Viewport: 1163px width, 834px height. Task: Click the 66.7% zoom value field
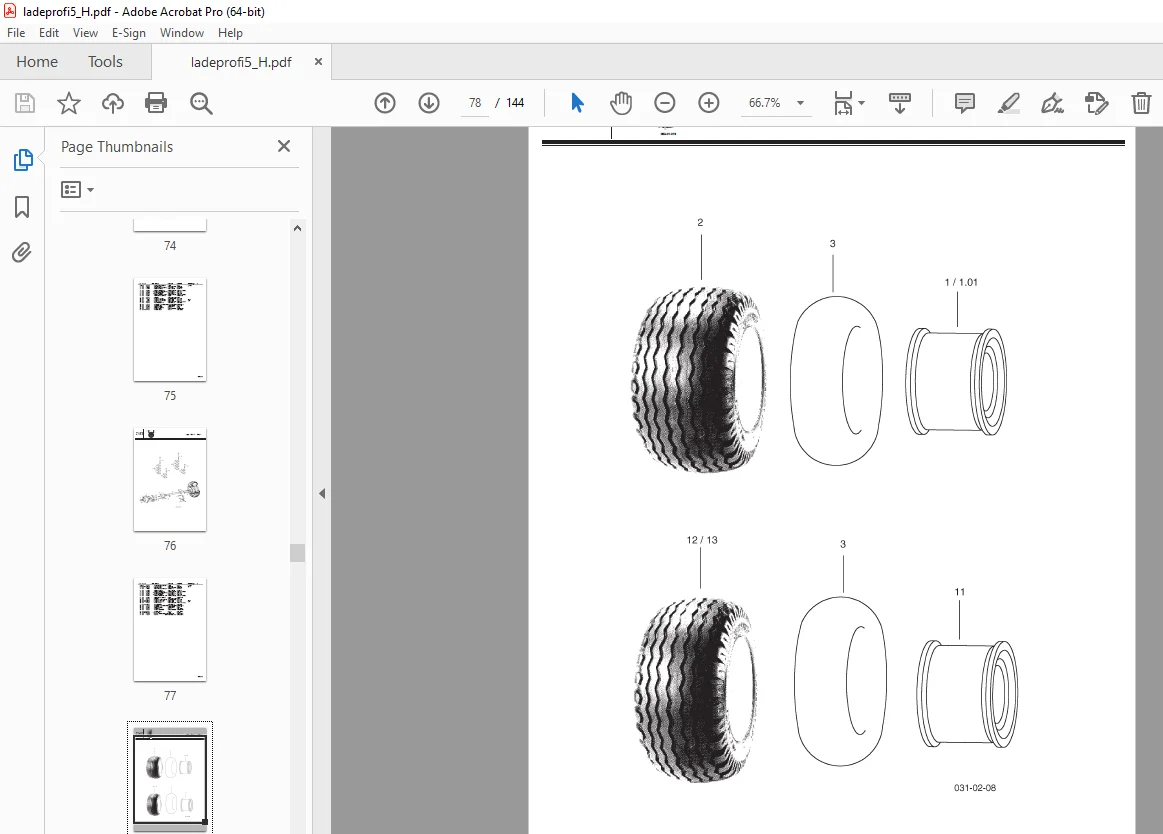(765, 103)
